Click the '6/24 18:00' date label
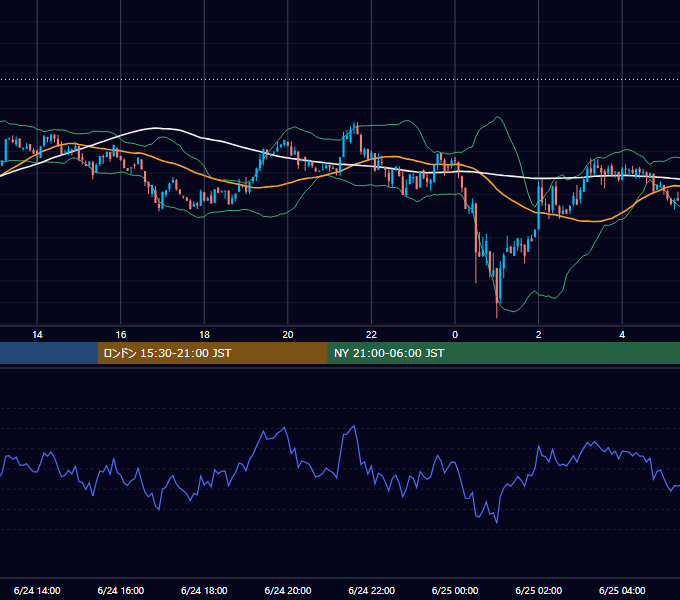The height and width of the screenshot is (600, 680). point(204,590)
